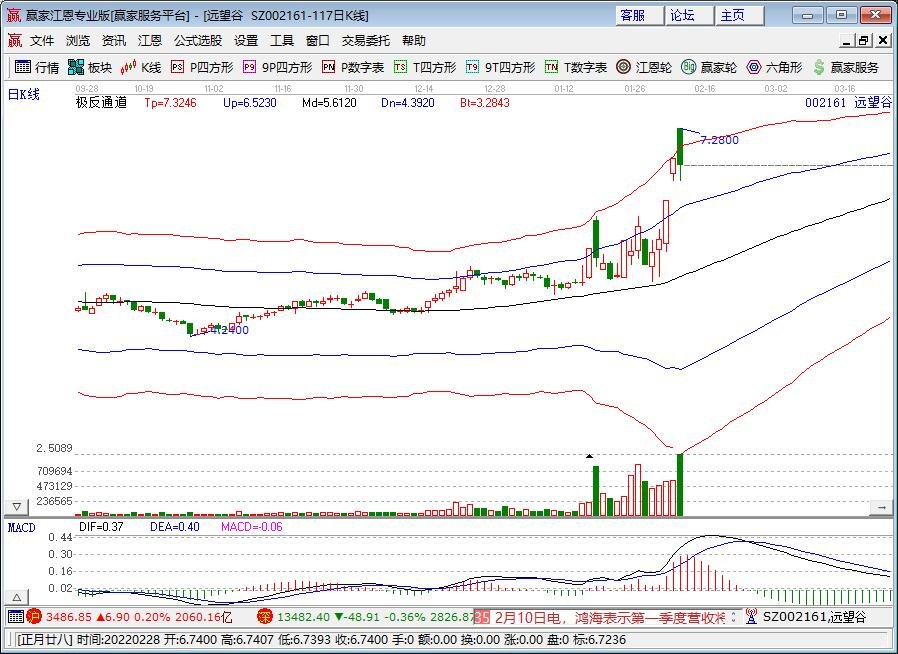The image size is (898, 654).
Task: Switch to the K线 candlestick chart
Action: click(x=141, y=67)
